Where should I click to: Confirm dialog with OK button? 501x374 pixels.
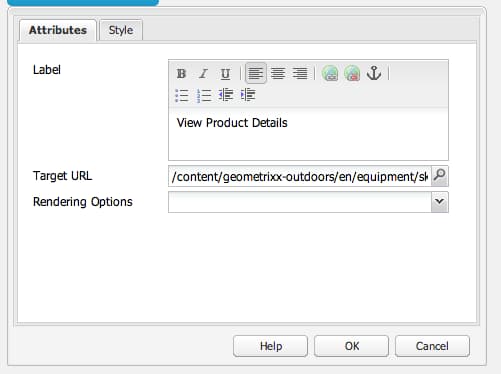coord(352,346)
